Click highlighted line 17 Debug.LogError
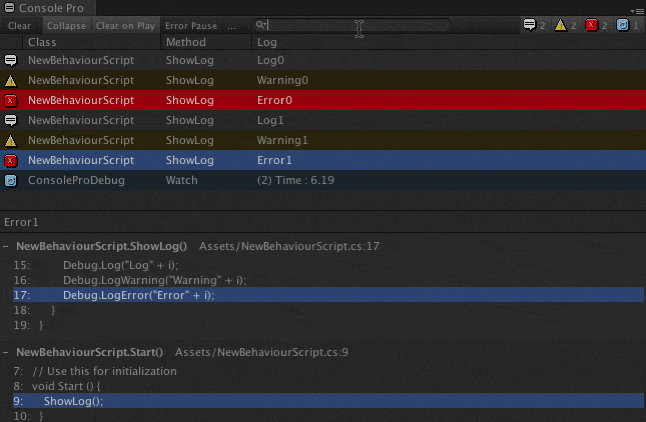This screenshot has height=422, width=646. pos(328,295)
